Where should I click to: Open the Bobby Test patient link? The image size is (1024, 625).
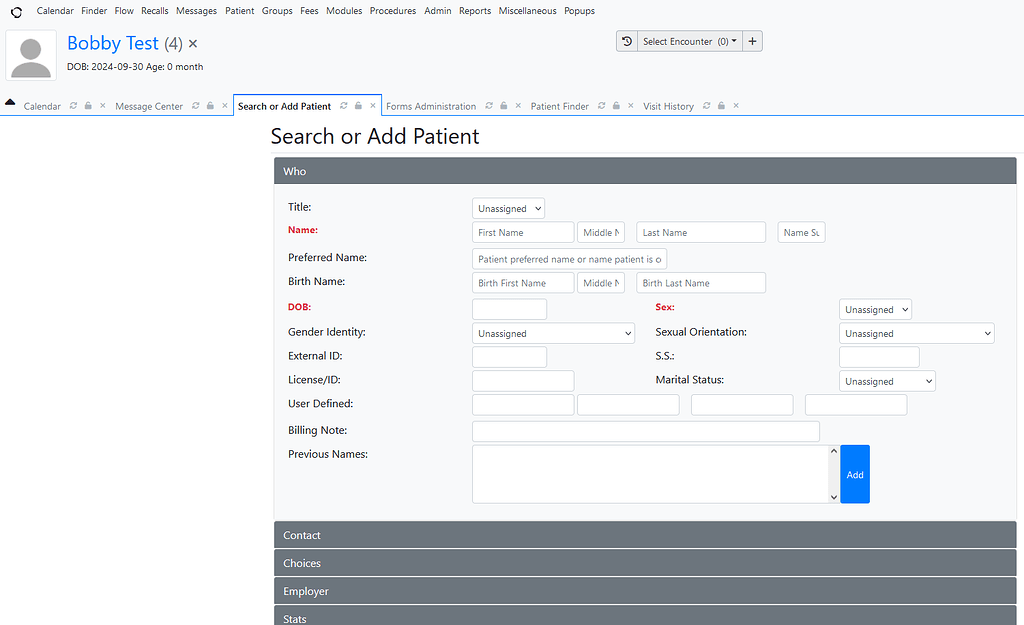[x=112, y=43]
